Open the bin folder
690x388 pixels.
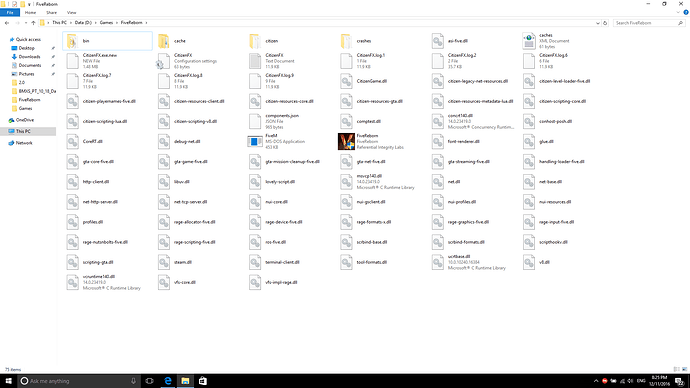[x=107, y=41]
